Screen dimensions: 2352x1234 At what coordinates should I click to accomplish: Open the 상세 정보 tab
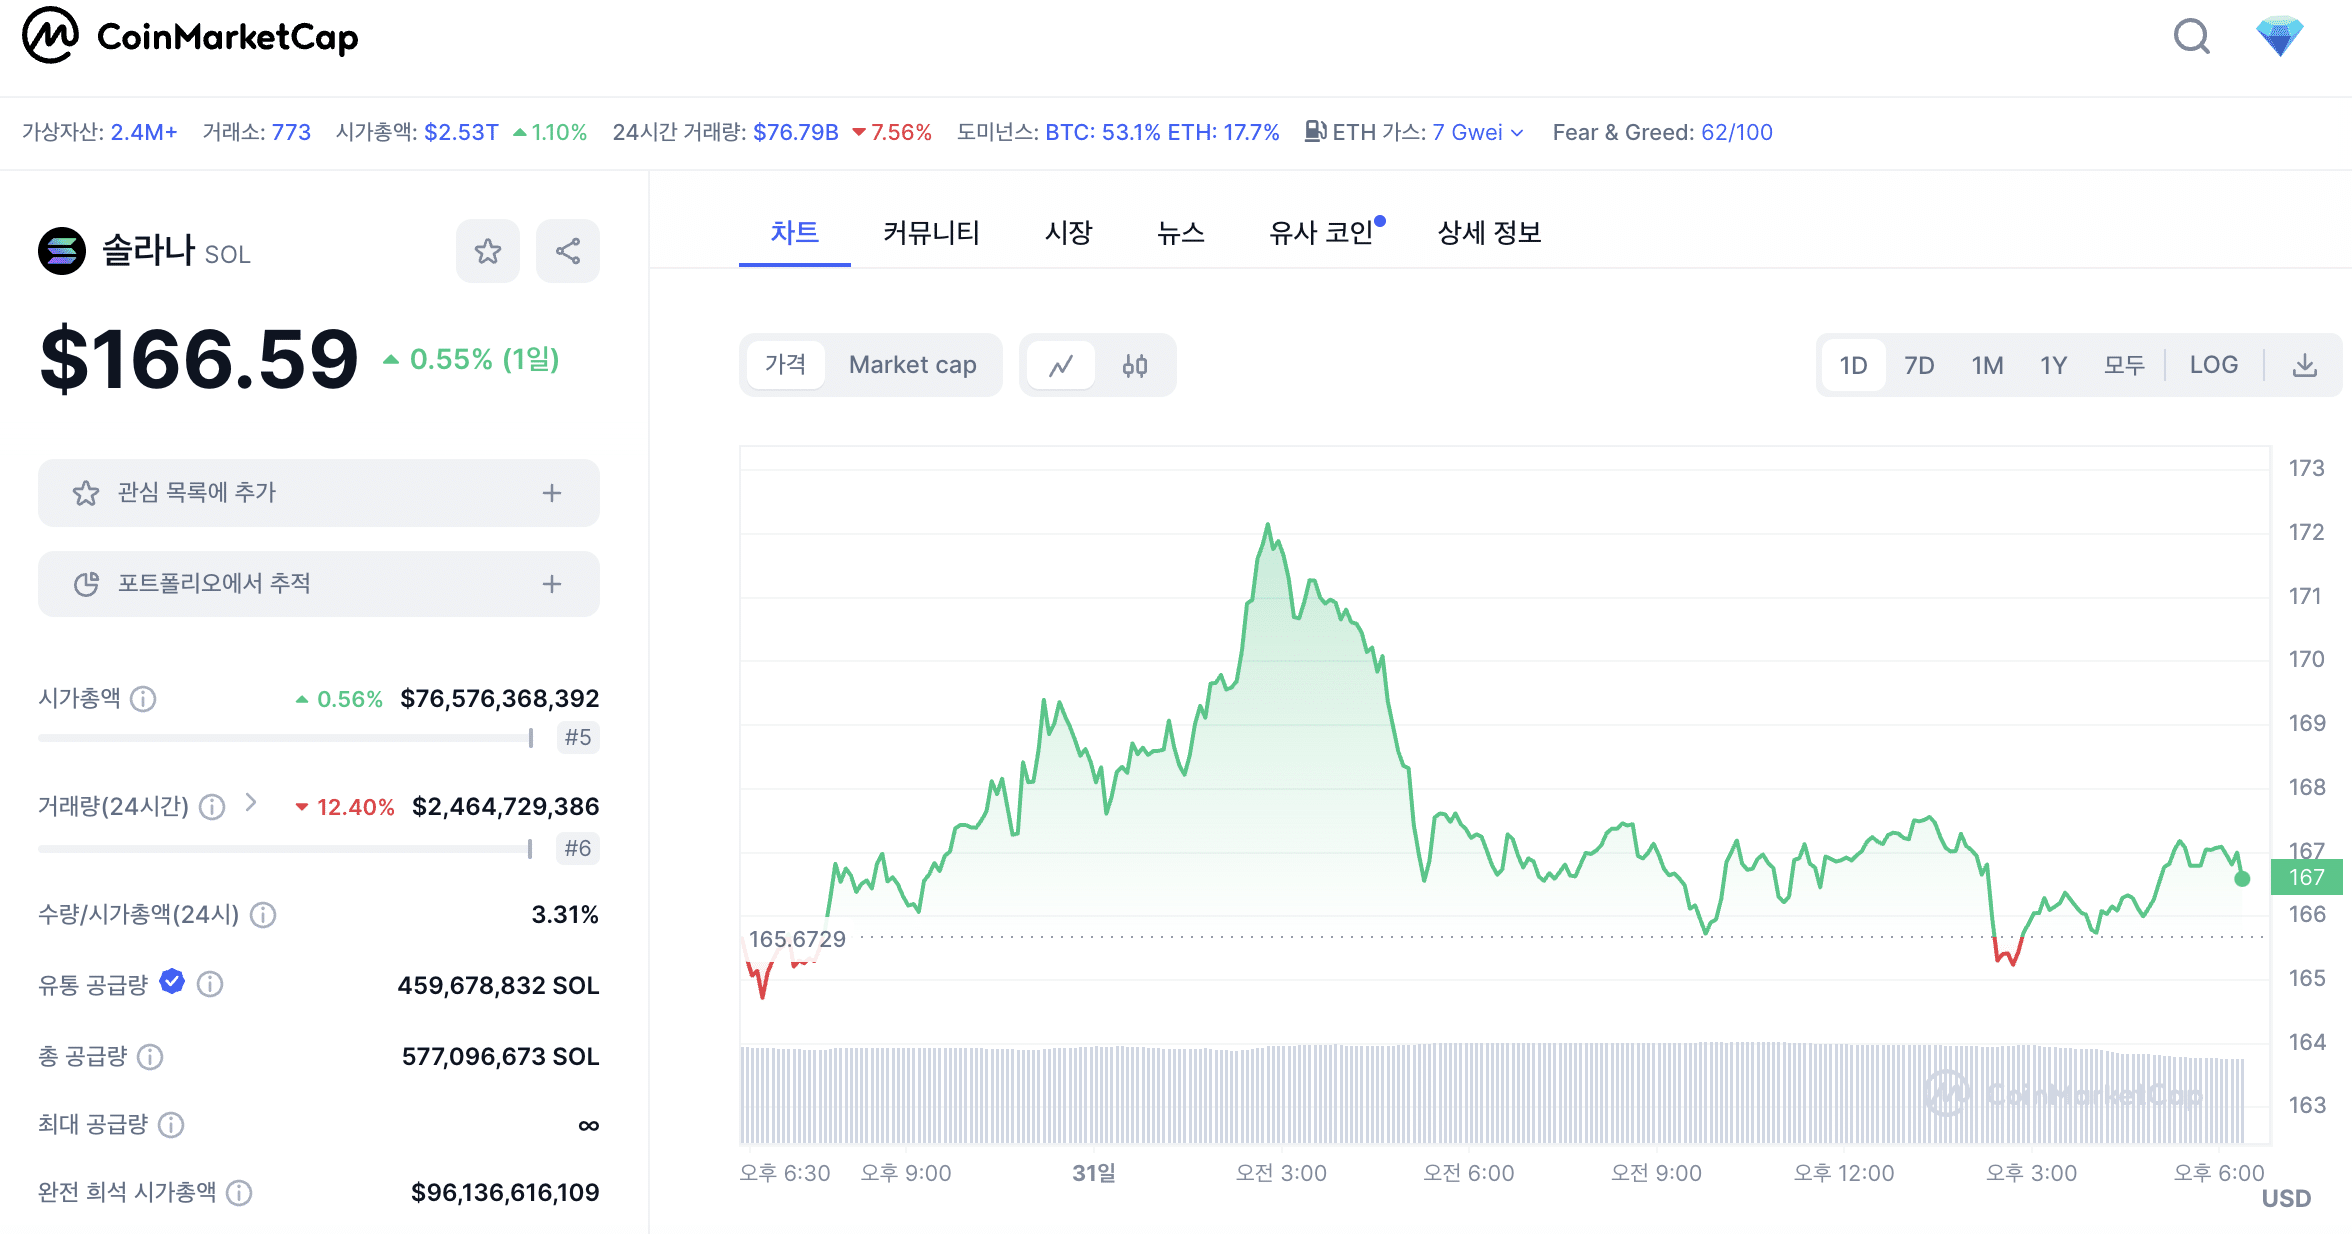coord(1489,233)
